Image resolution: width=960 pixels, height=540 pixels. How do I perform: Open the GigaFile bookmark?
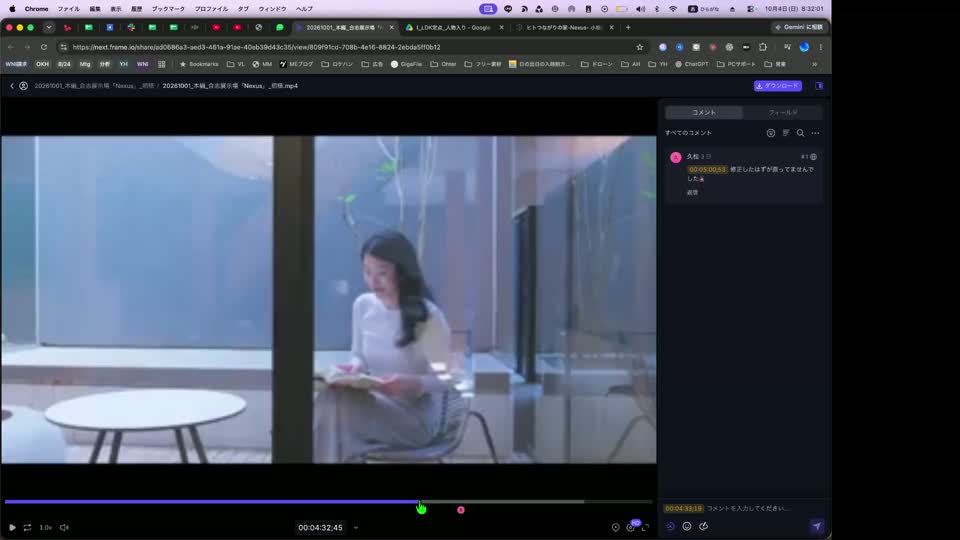[x=407, y=64]
